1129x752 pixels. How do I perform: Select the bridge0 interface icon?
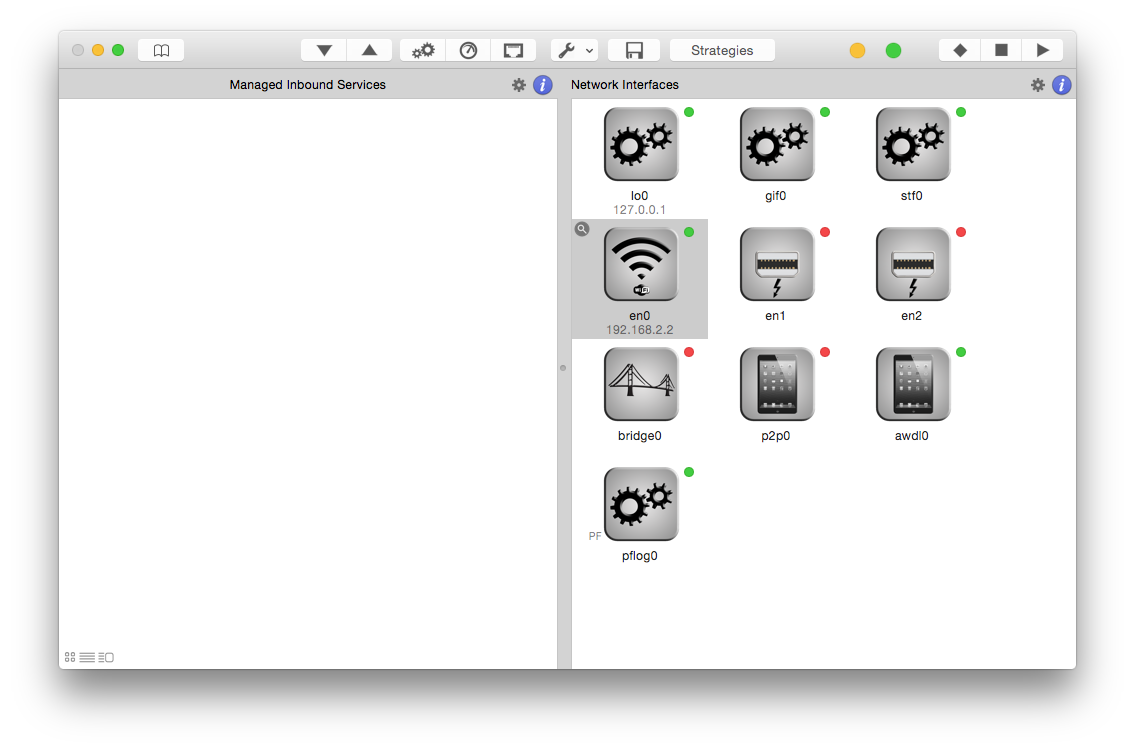[x=641, y=385]
